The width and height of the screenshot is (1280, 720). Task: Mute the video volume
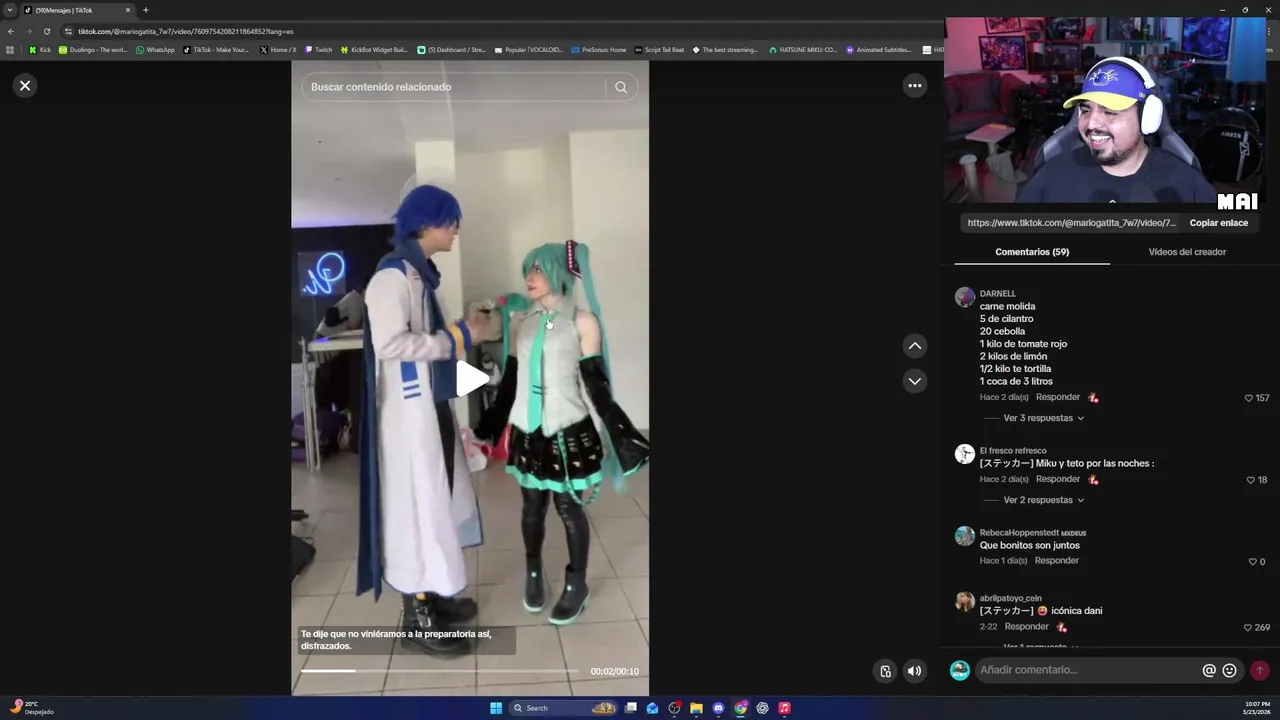pyautogui.click(x=914, y=671)
